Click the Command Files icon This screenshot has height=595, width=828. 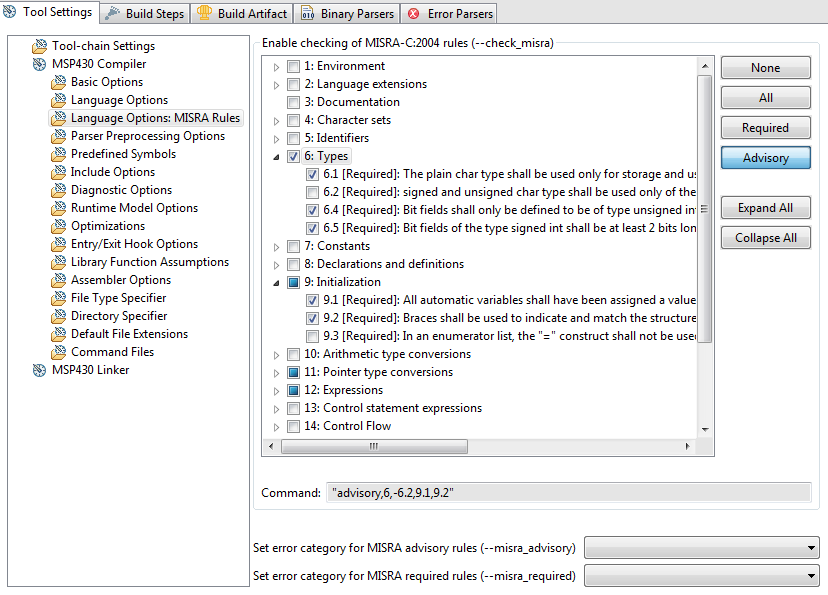(59, 352)
